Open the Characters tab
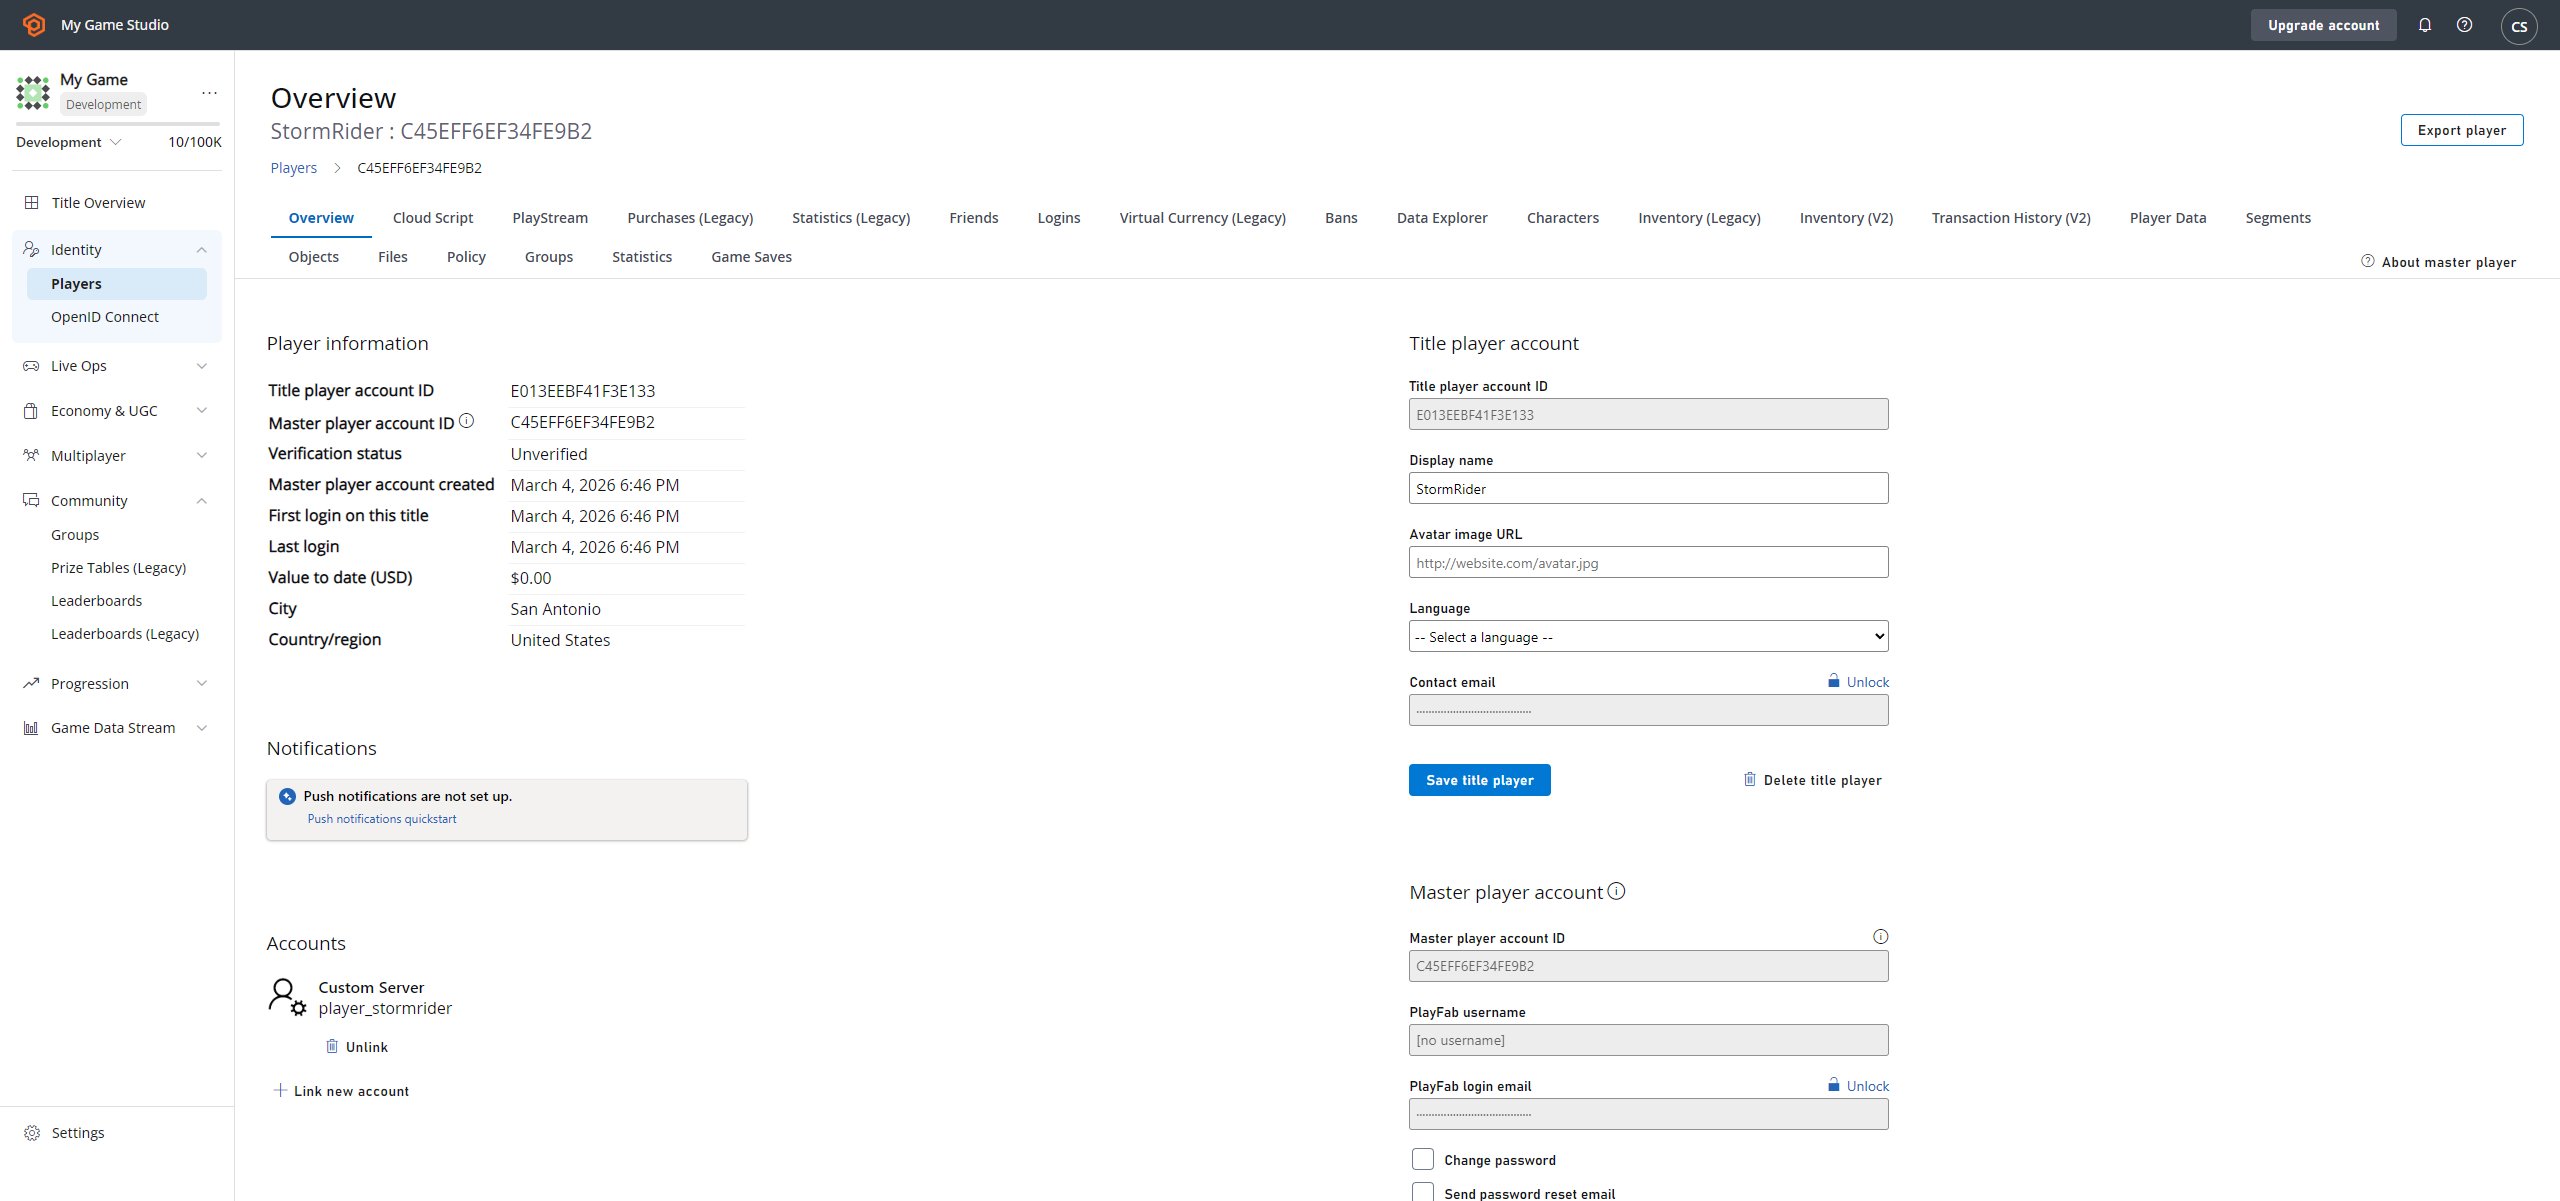 pos(1563,218)
